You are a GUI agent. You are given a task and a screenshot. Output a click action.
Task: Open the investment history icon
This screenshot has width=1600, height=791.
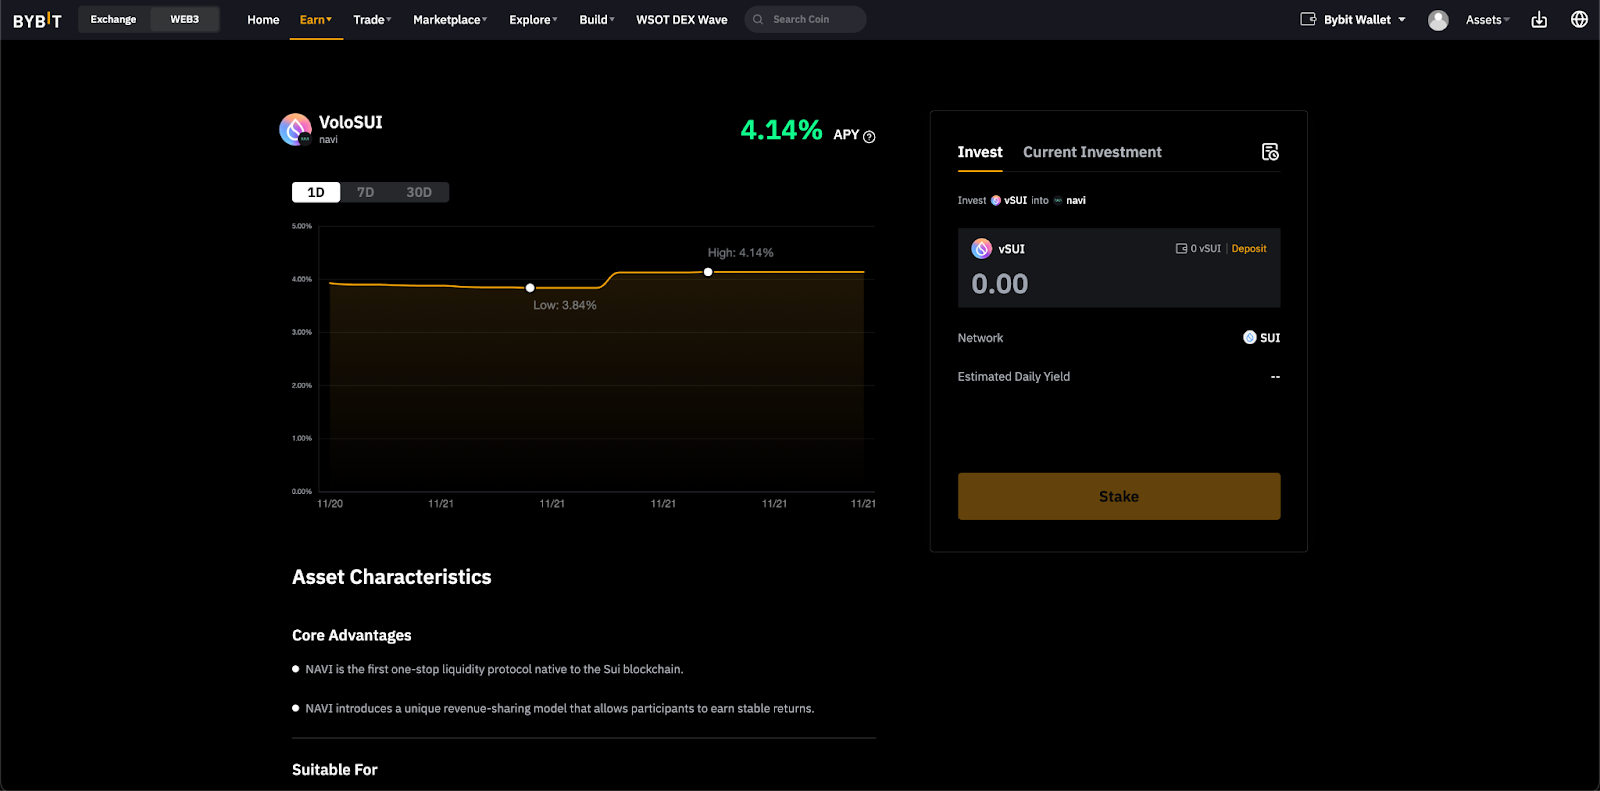point(1270,152)
